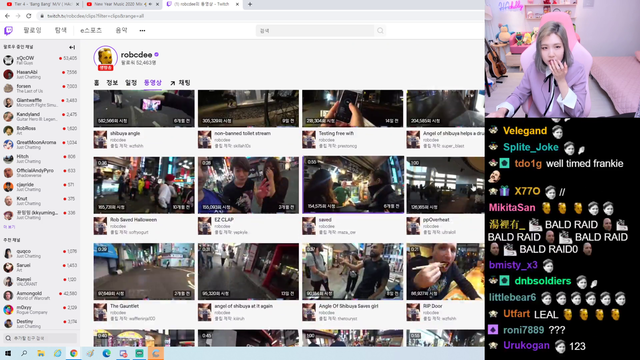640x360 pixels.
Task: Open BobRoss channel in sidebar
Action: pyautogui.click(x=40, y=131)
